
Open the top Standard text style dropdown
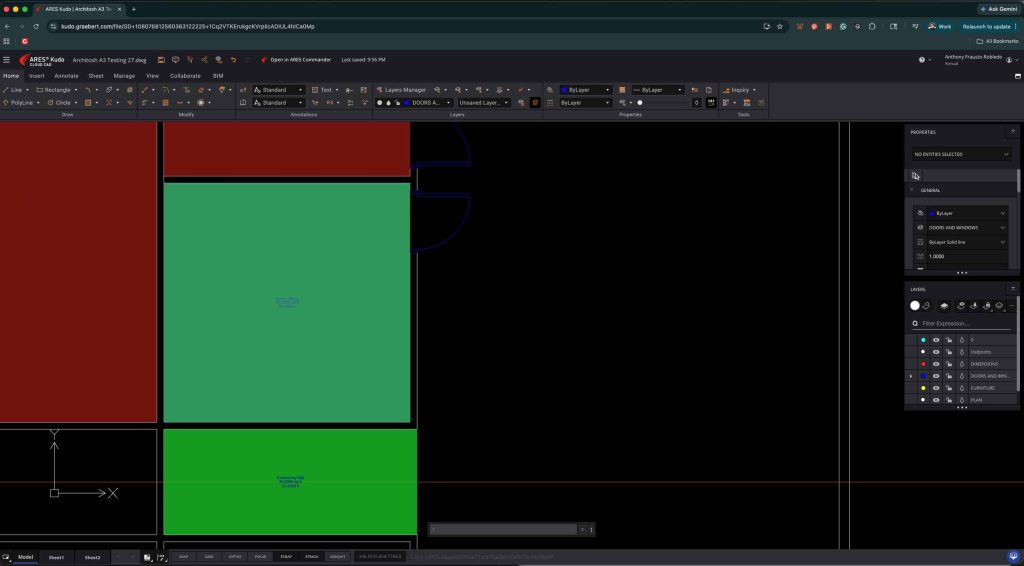pos(279,89)
